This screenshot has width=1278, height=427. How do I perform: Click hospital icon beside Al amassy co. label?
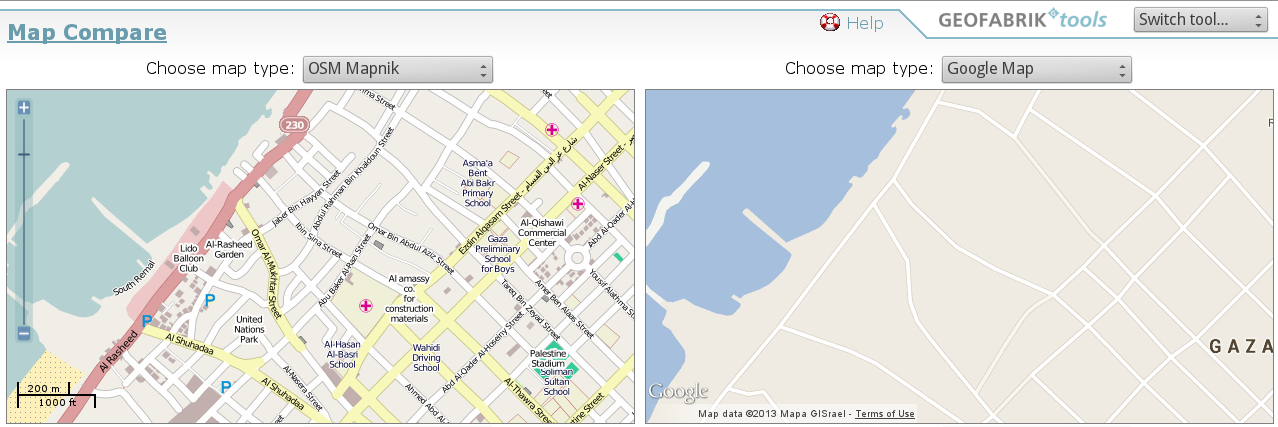[x=366, y=306]
